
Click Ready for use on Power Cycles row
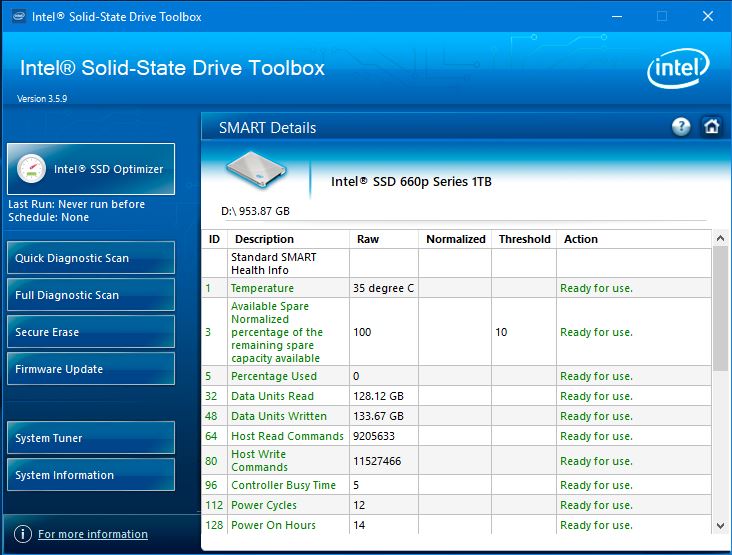click(x=596, y=505)
